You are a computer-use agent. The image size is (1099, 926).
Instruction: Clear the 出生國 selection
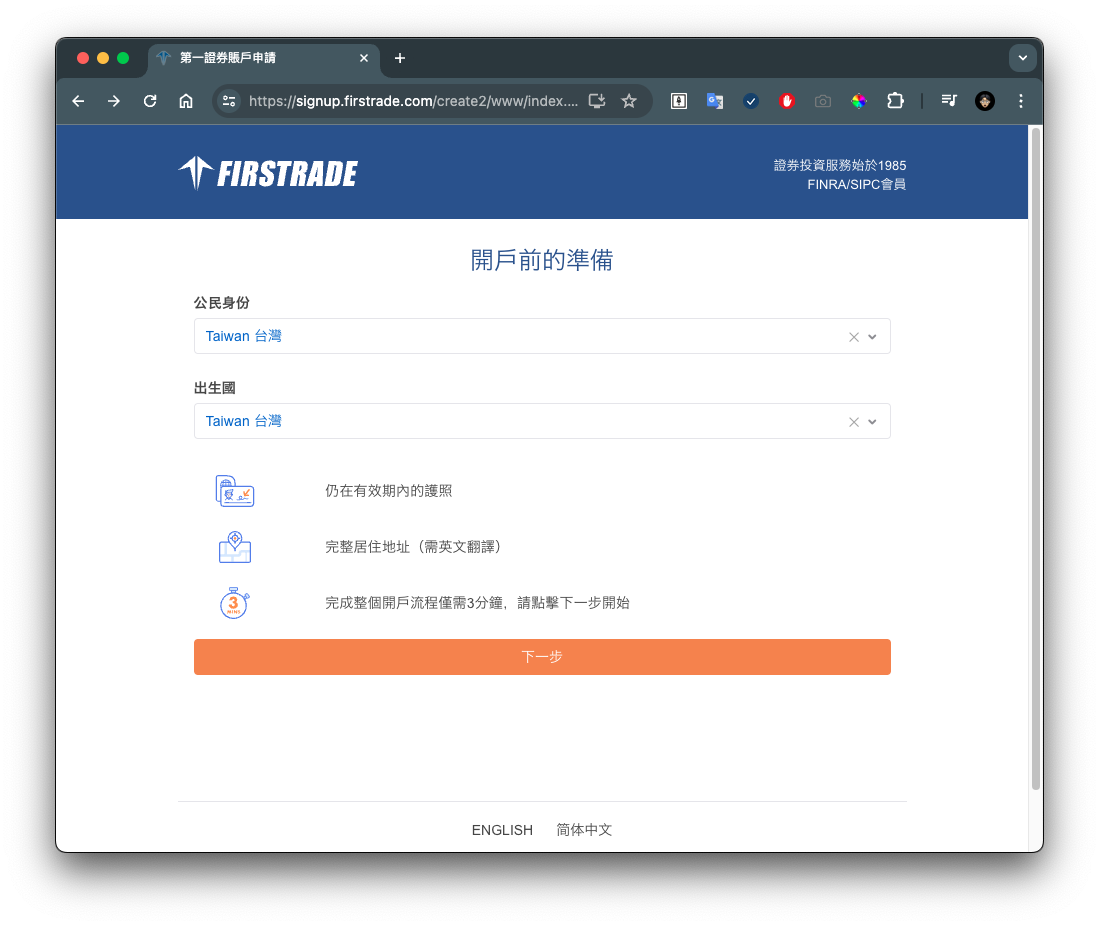[x=854, y=422]
